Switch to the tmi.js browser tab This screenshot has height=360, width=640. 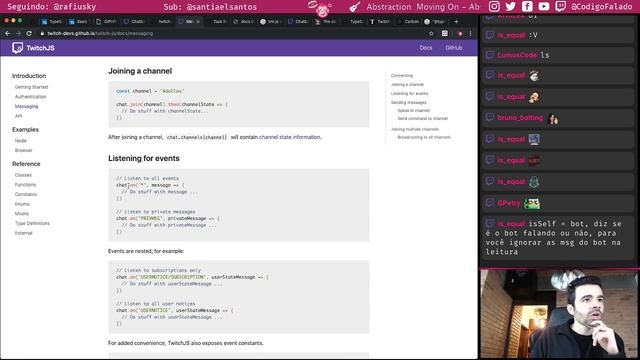pyautogui.click(x=271, y=22)
